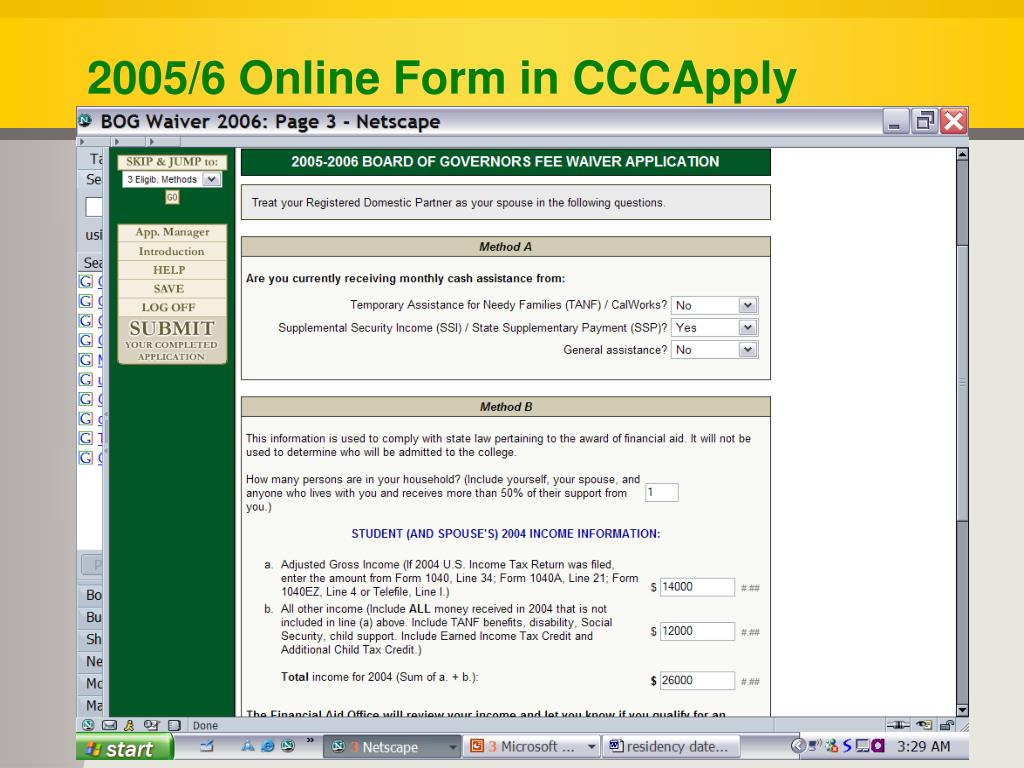Click SUBMIT your completed application
Image resolution: width=1024 pixels, height=768 pixels.
172,340
